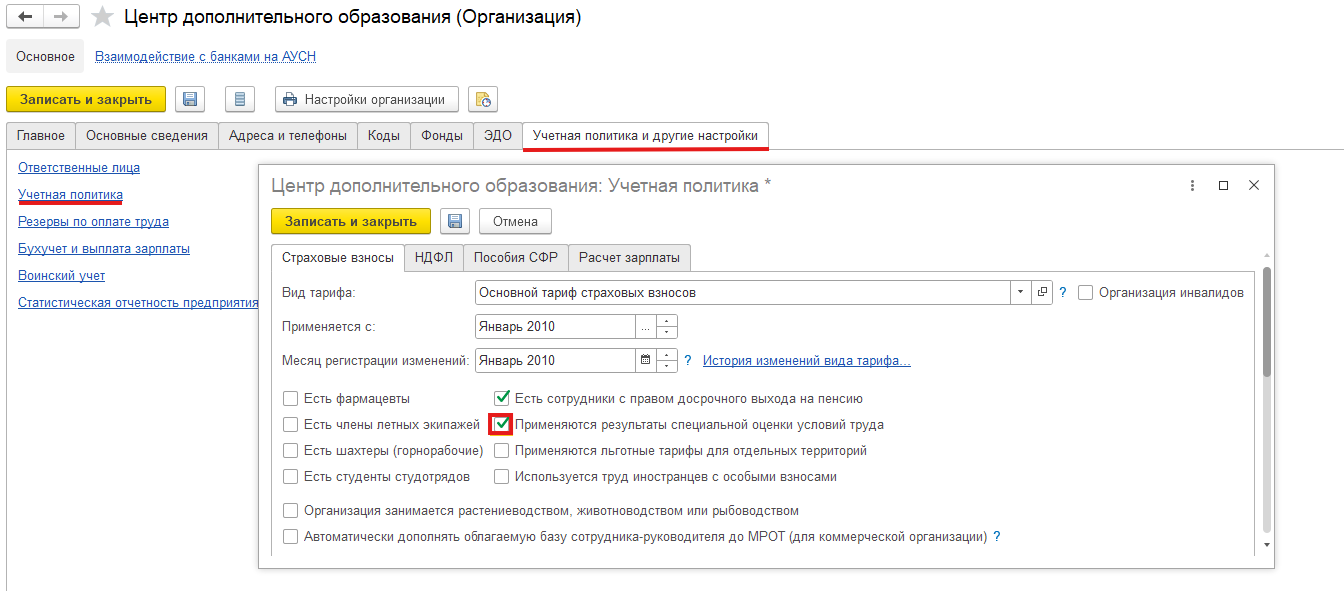
Task: Click the dialog vertical scrollbar thumb
Action: [1267, 322]
